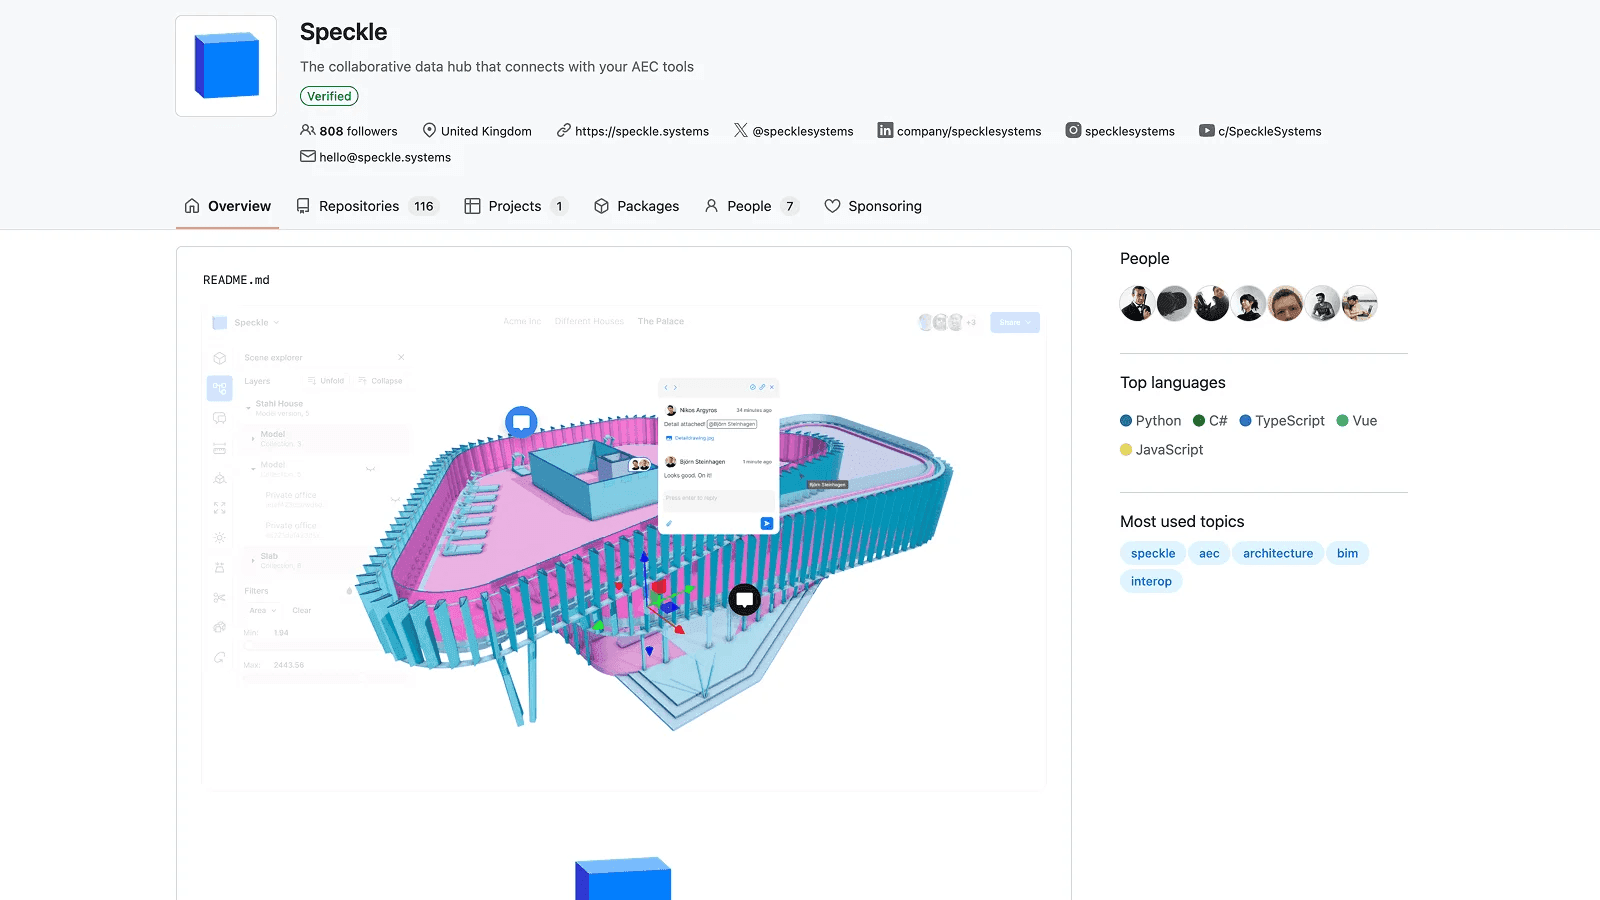Open the Speckle project dropdown
The height and width of the screenshot is (900, 1600).
[252, 322]
